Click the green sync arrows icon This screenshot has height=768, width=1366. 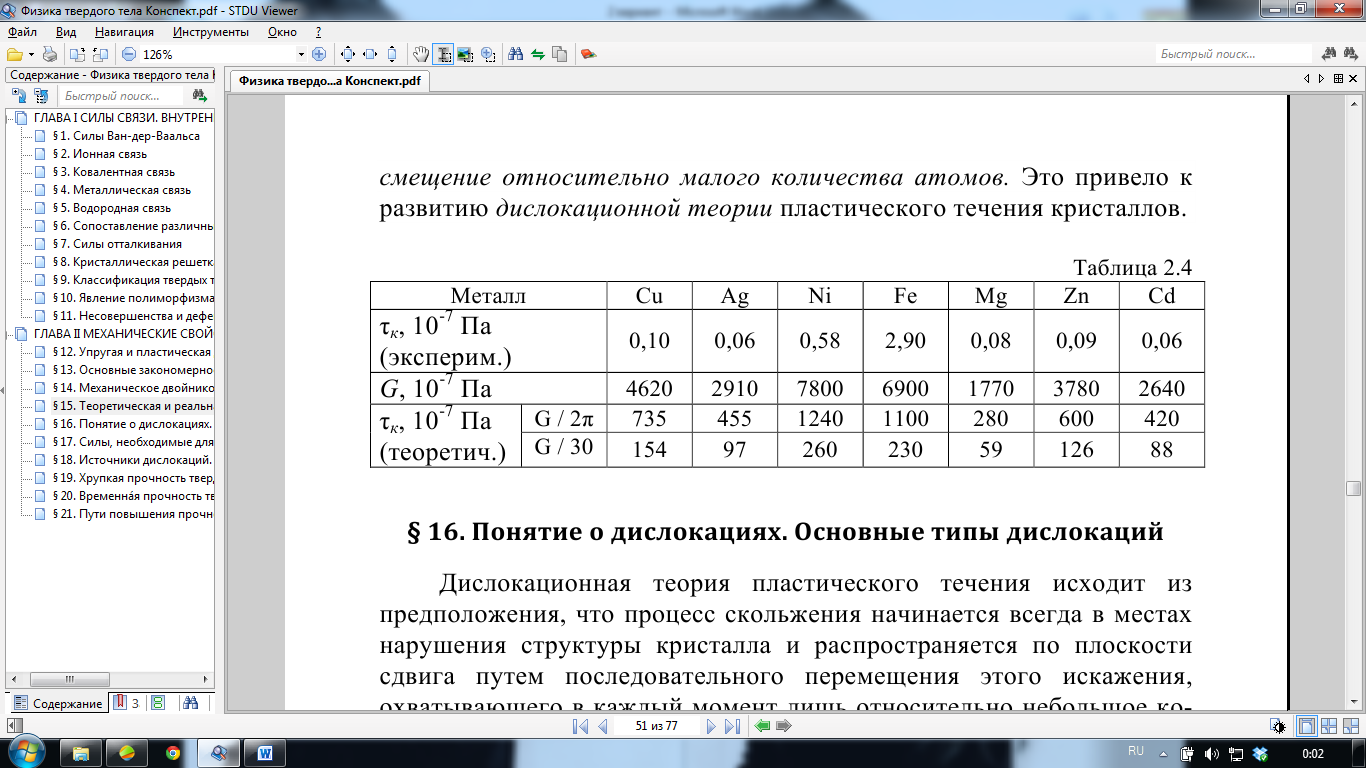click(x=538, y=54)
